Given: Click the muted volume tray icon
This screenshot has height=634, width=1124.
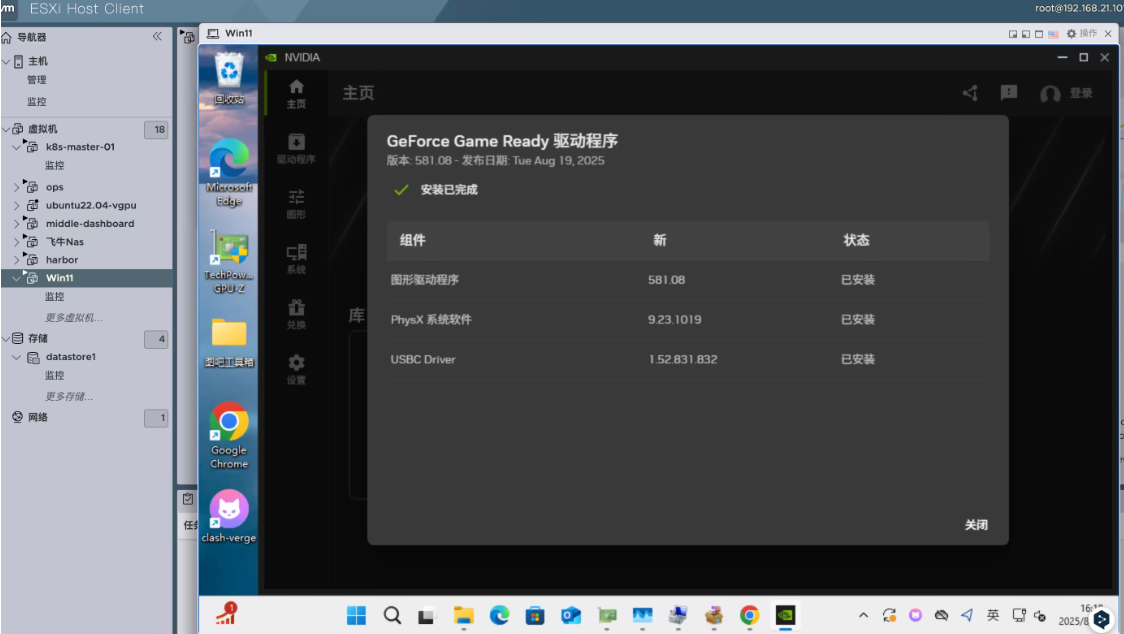Looking at the screenshot, I should (1040, 616).
